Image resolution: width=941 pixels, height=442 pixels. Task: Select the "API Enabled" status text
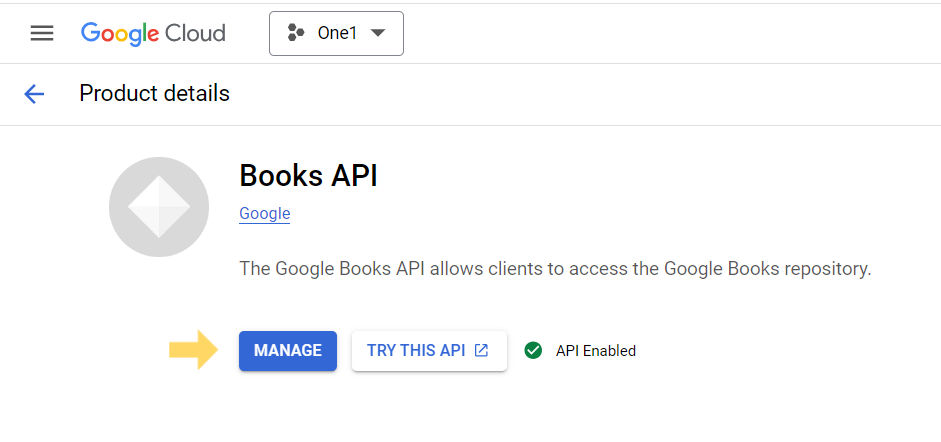pyautogui.click(x=595, y=351)
